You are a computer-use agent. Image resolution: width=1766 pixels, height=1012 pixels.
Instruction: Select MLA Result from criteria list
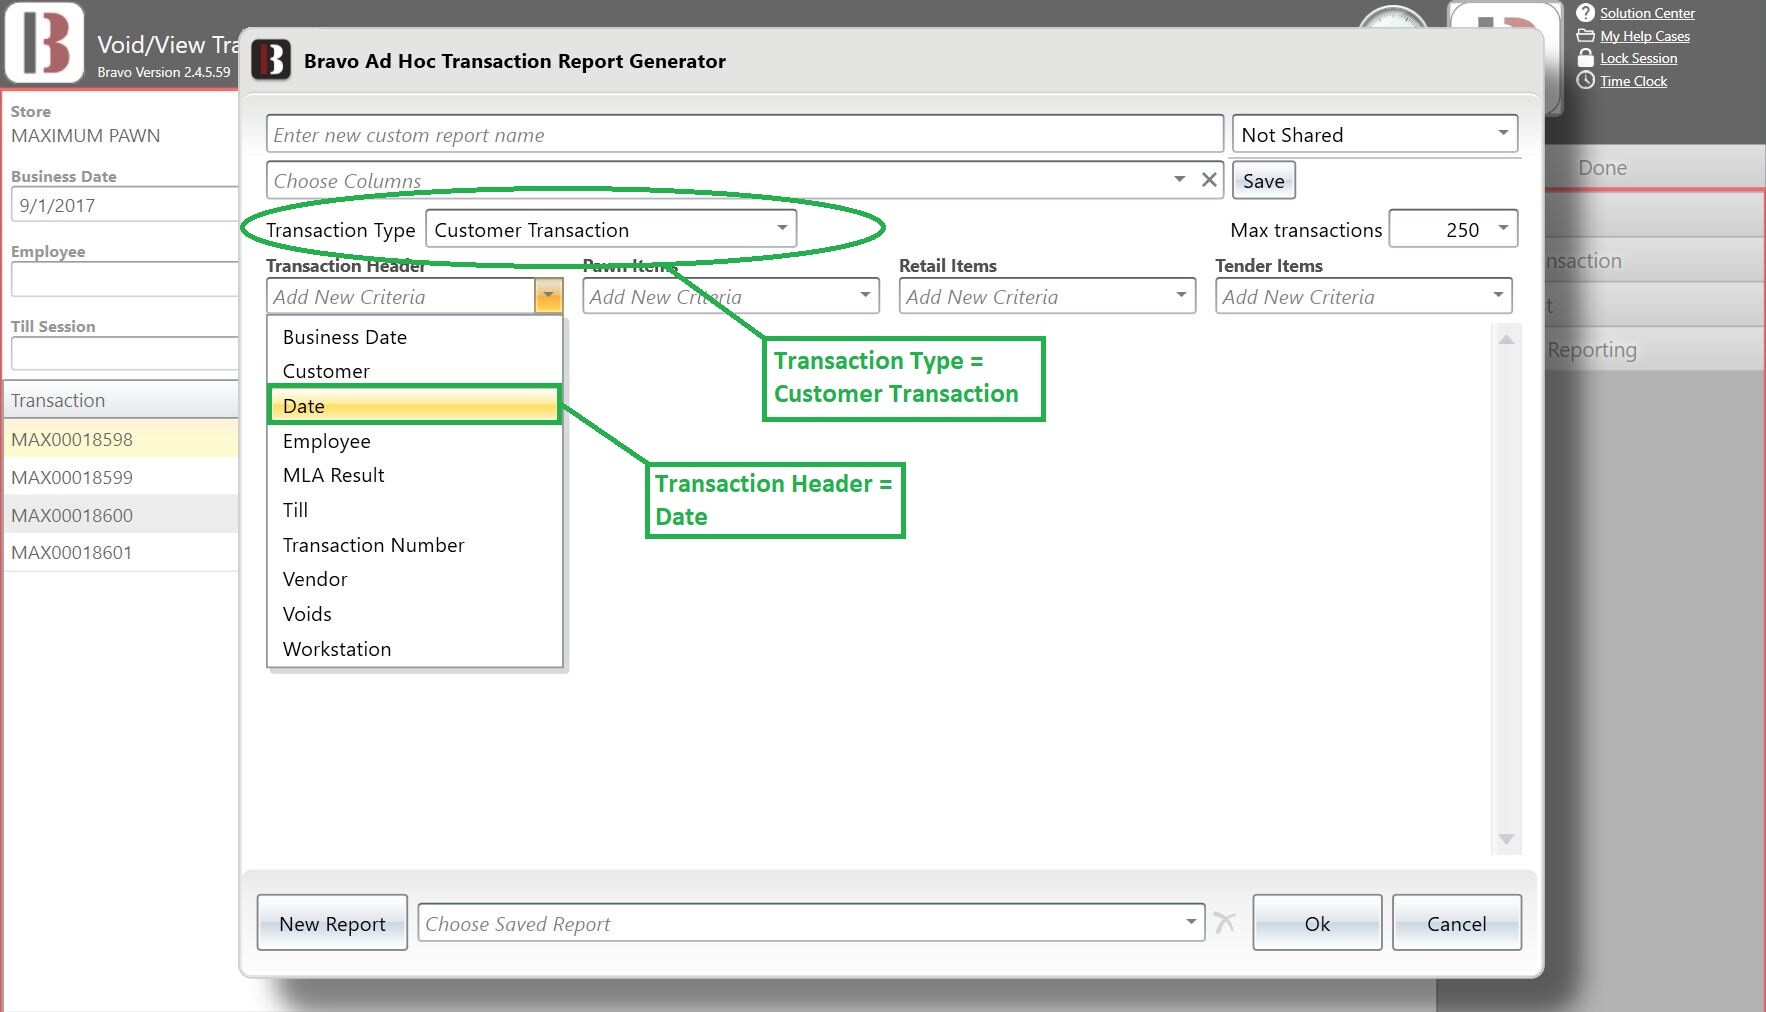point(415,475)
